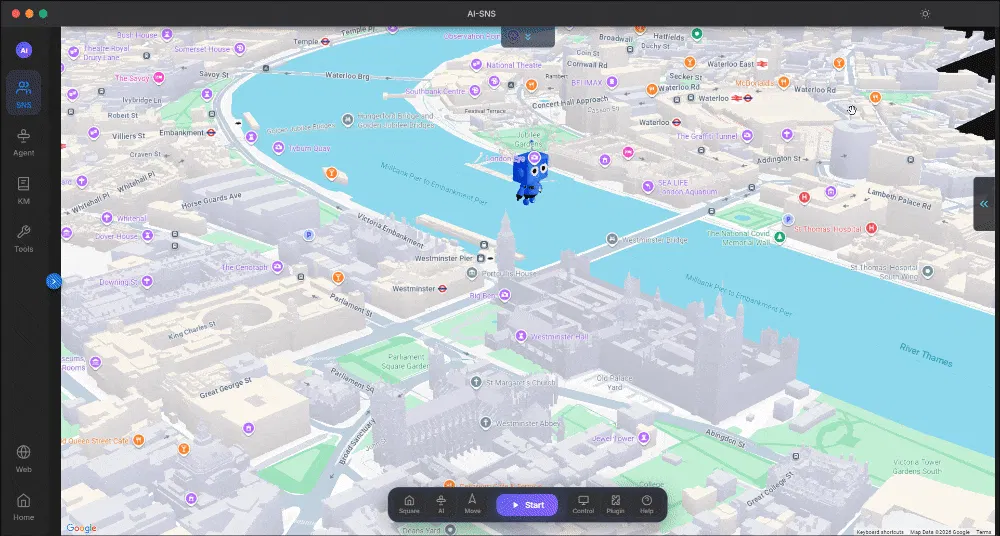Viewport: 1000px width, 536px height.
Task: Click the Temple underground station symbol
Action: (325, 41)
